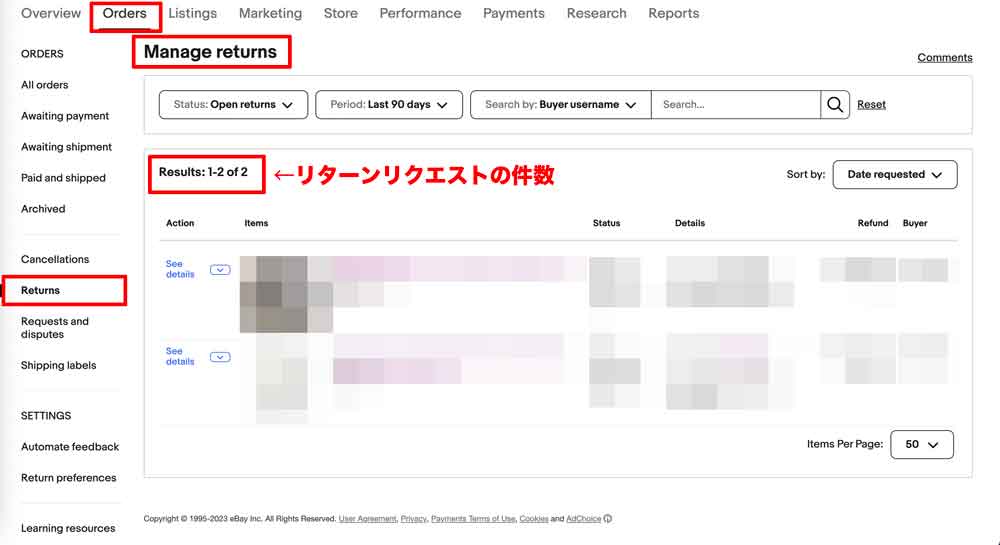Image resolution: width=1000 pixels, height=545 pixels.
Task: Open the Reports tab
Action: point(673,13)
